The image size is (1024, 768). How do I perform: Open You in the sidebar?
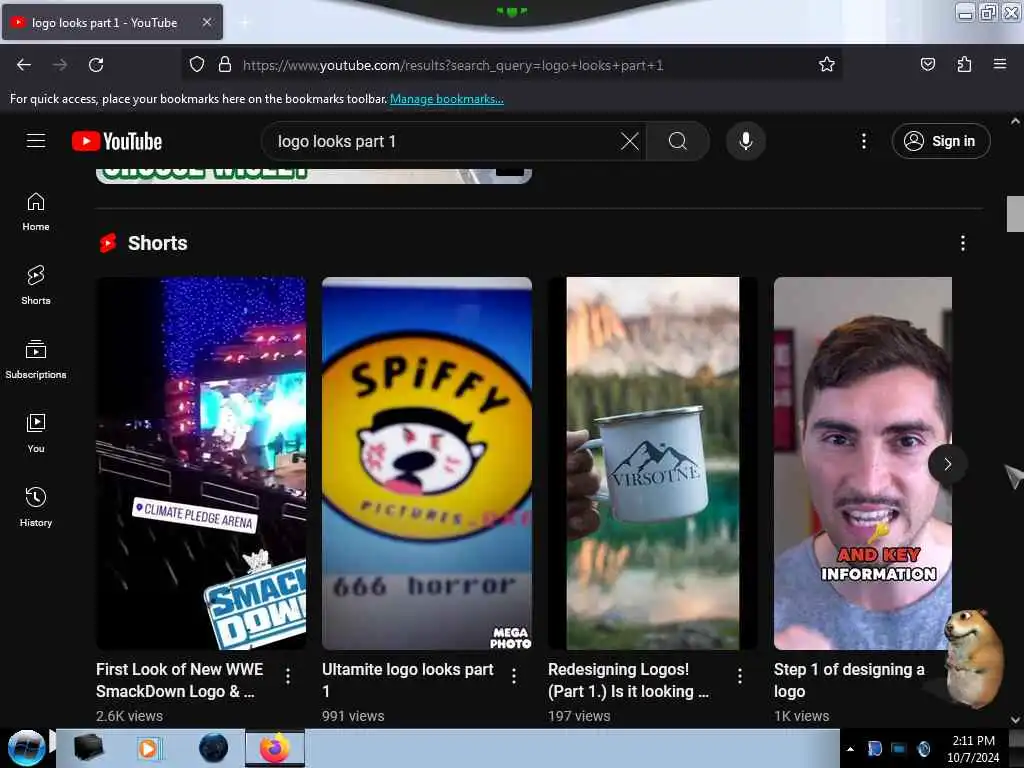pos(36,434)
